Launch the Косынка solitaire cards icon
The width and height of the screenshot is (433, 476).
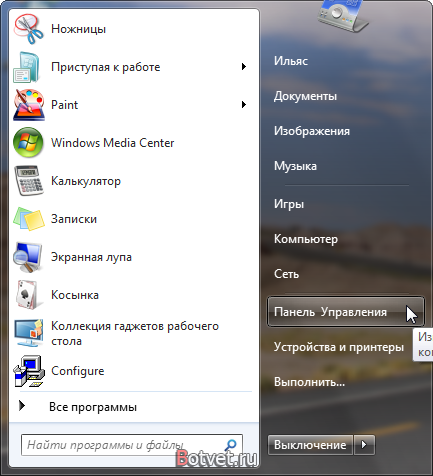click(x=28, y=295)
